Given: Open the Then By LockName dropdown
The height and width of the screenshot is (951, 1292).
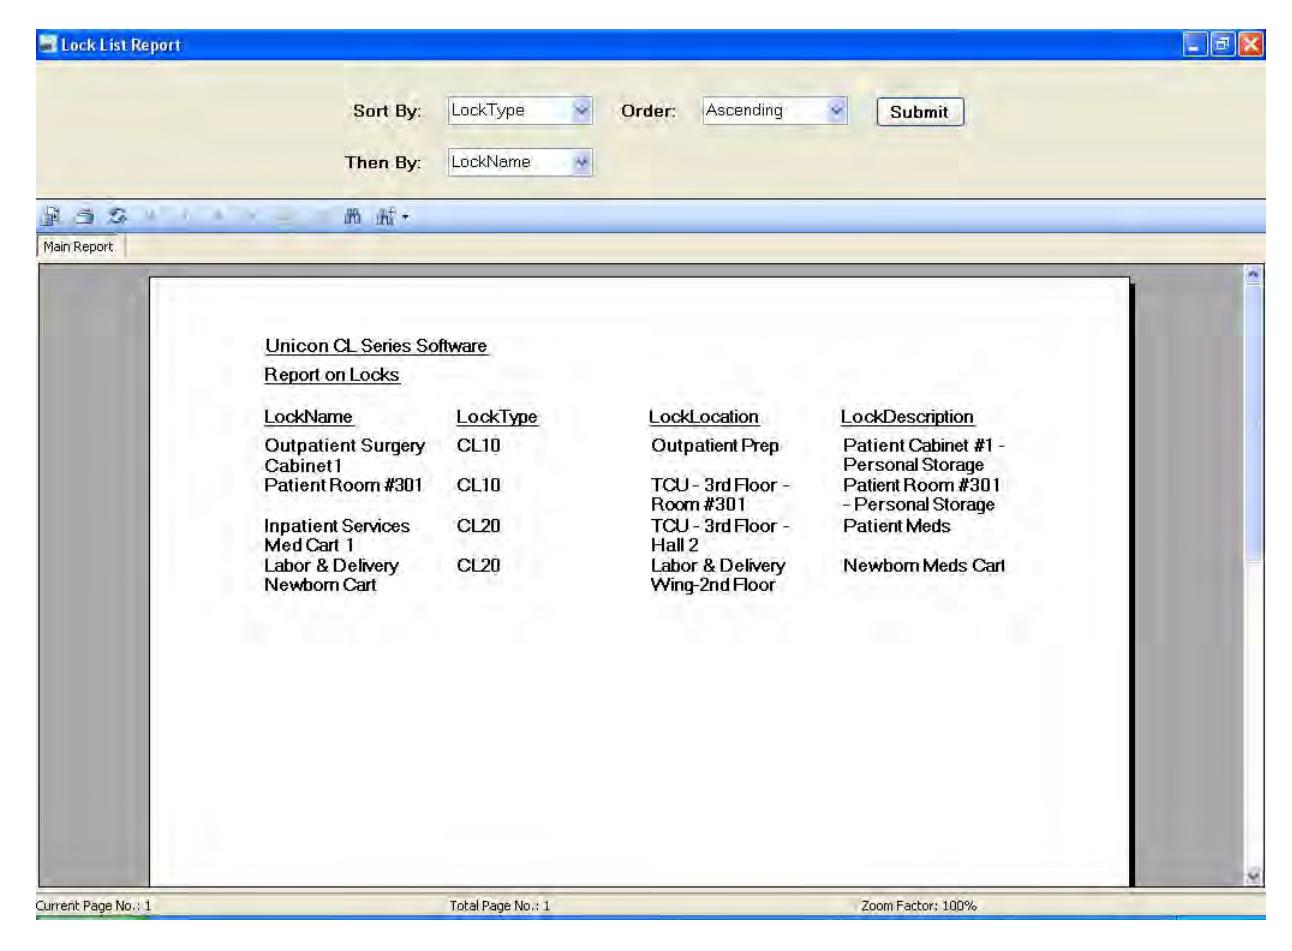Looking at the screenshot, I should [582, 162].
